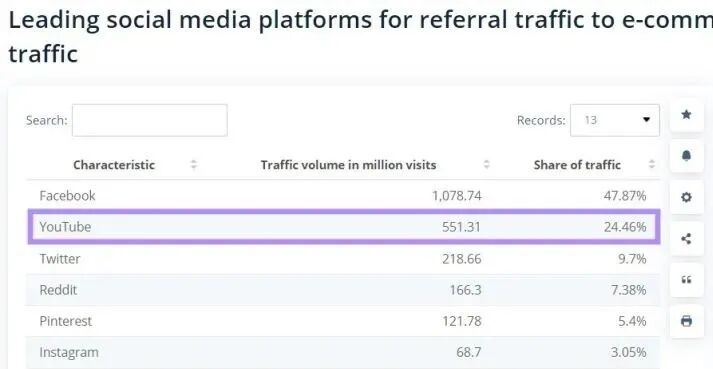Sort by Share of traffic arrows
Viewport: 713px width, 369px height.
click(x=652, y=165)
